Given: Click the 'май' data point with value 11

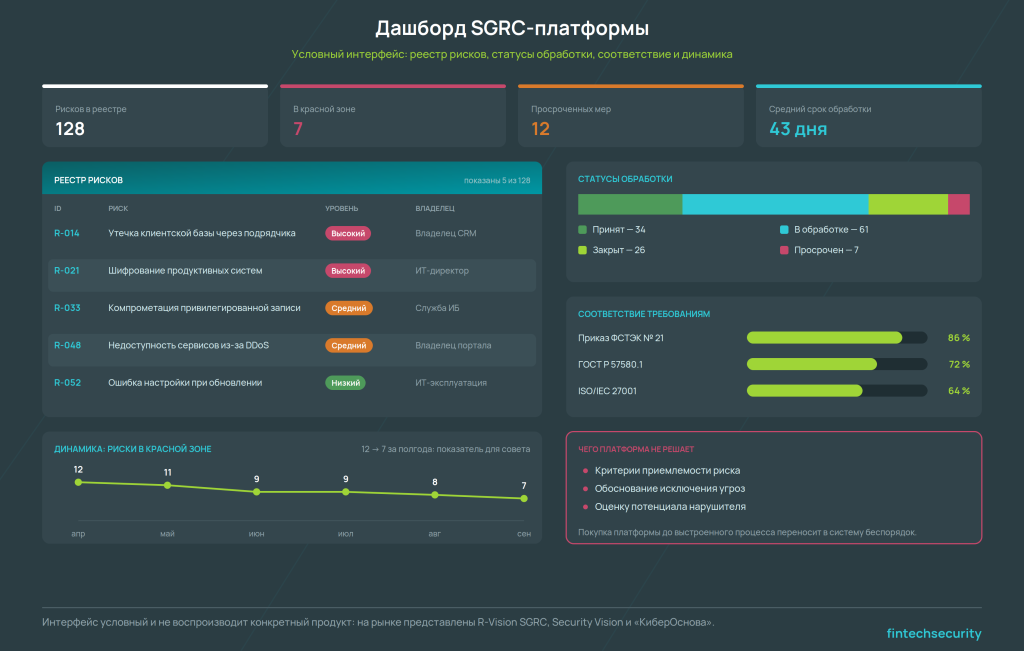Looking at the screenshot, I should point(167,485).
